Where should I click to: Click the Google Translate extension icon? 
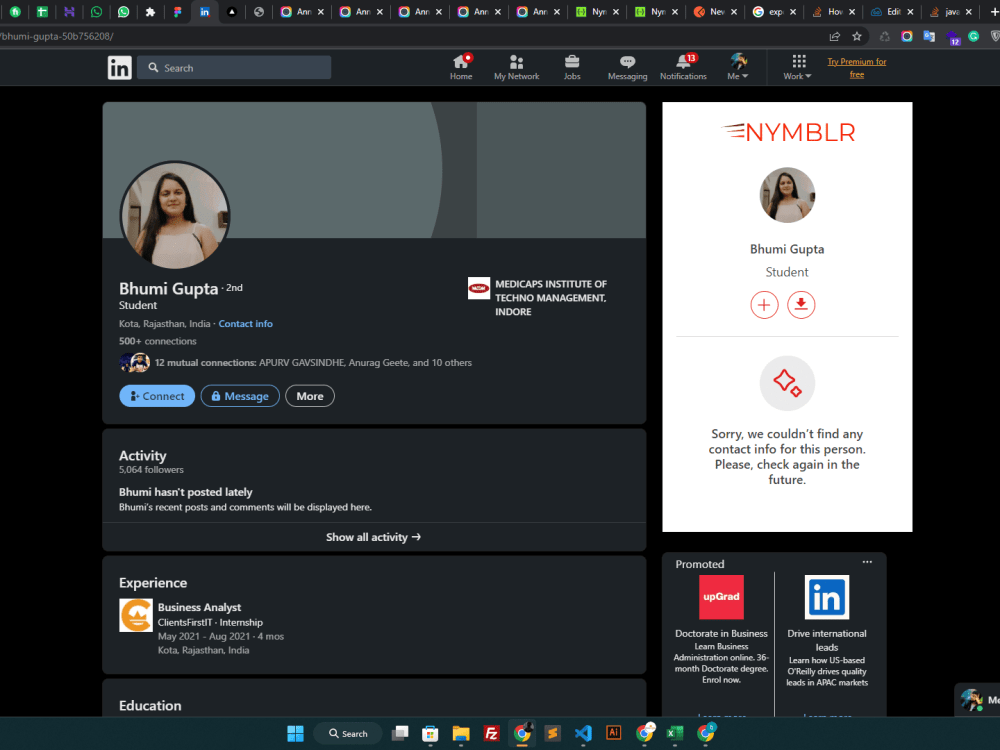tap(929, 36)
